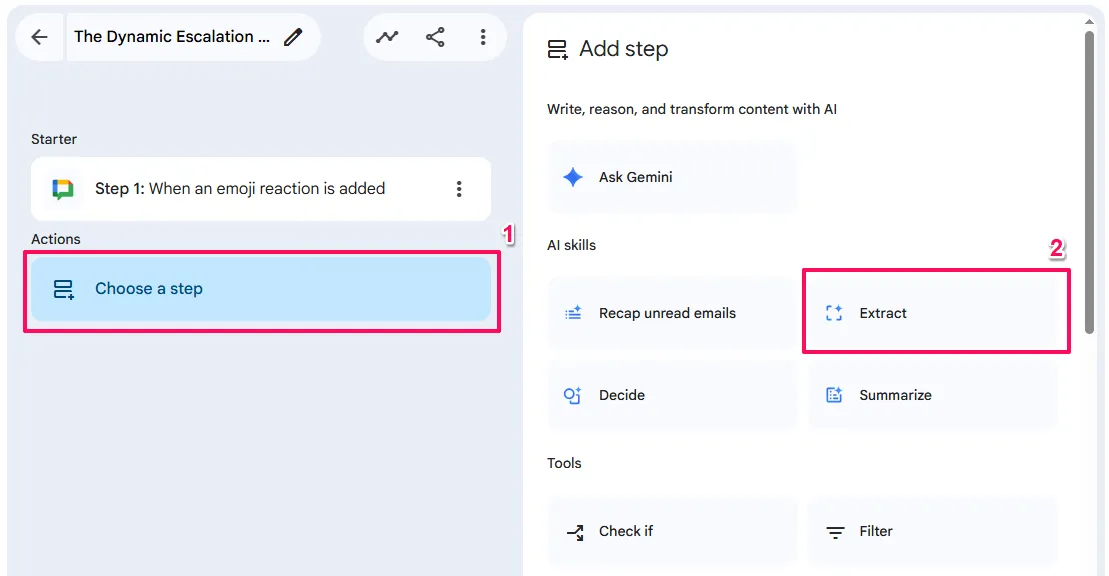Click the flow title text
This screenshot has height=576, width=1109.
pyautogui.click(x=172, y=37)
